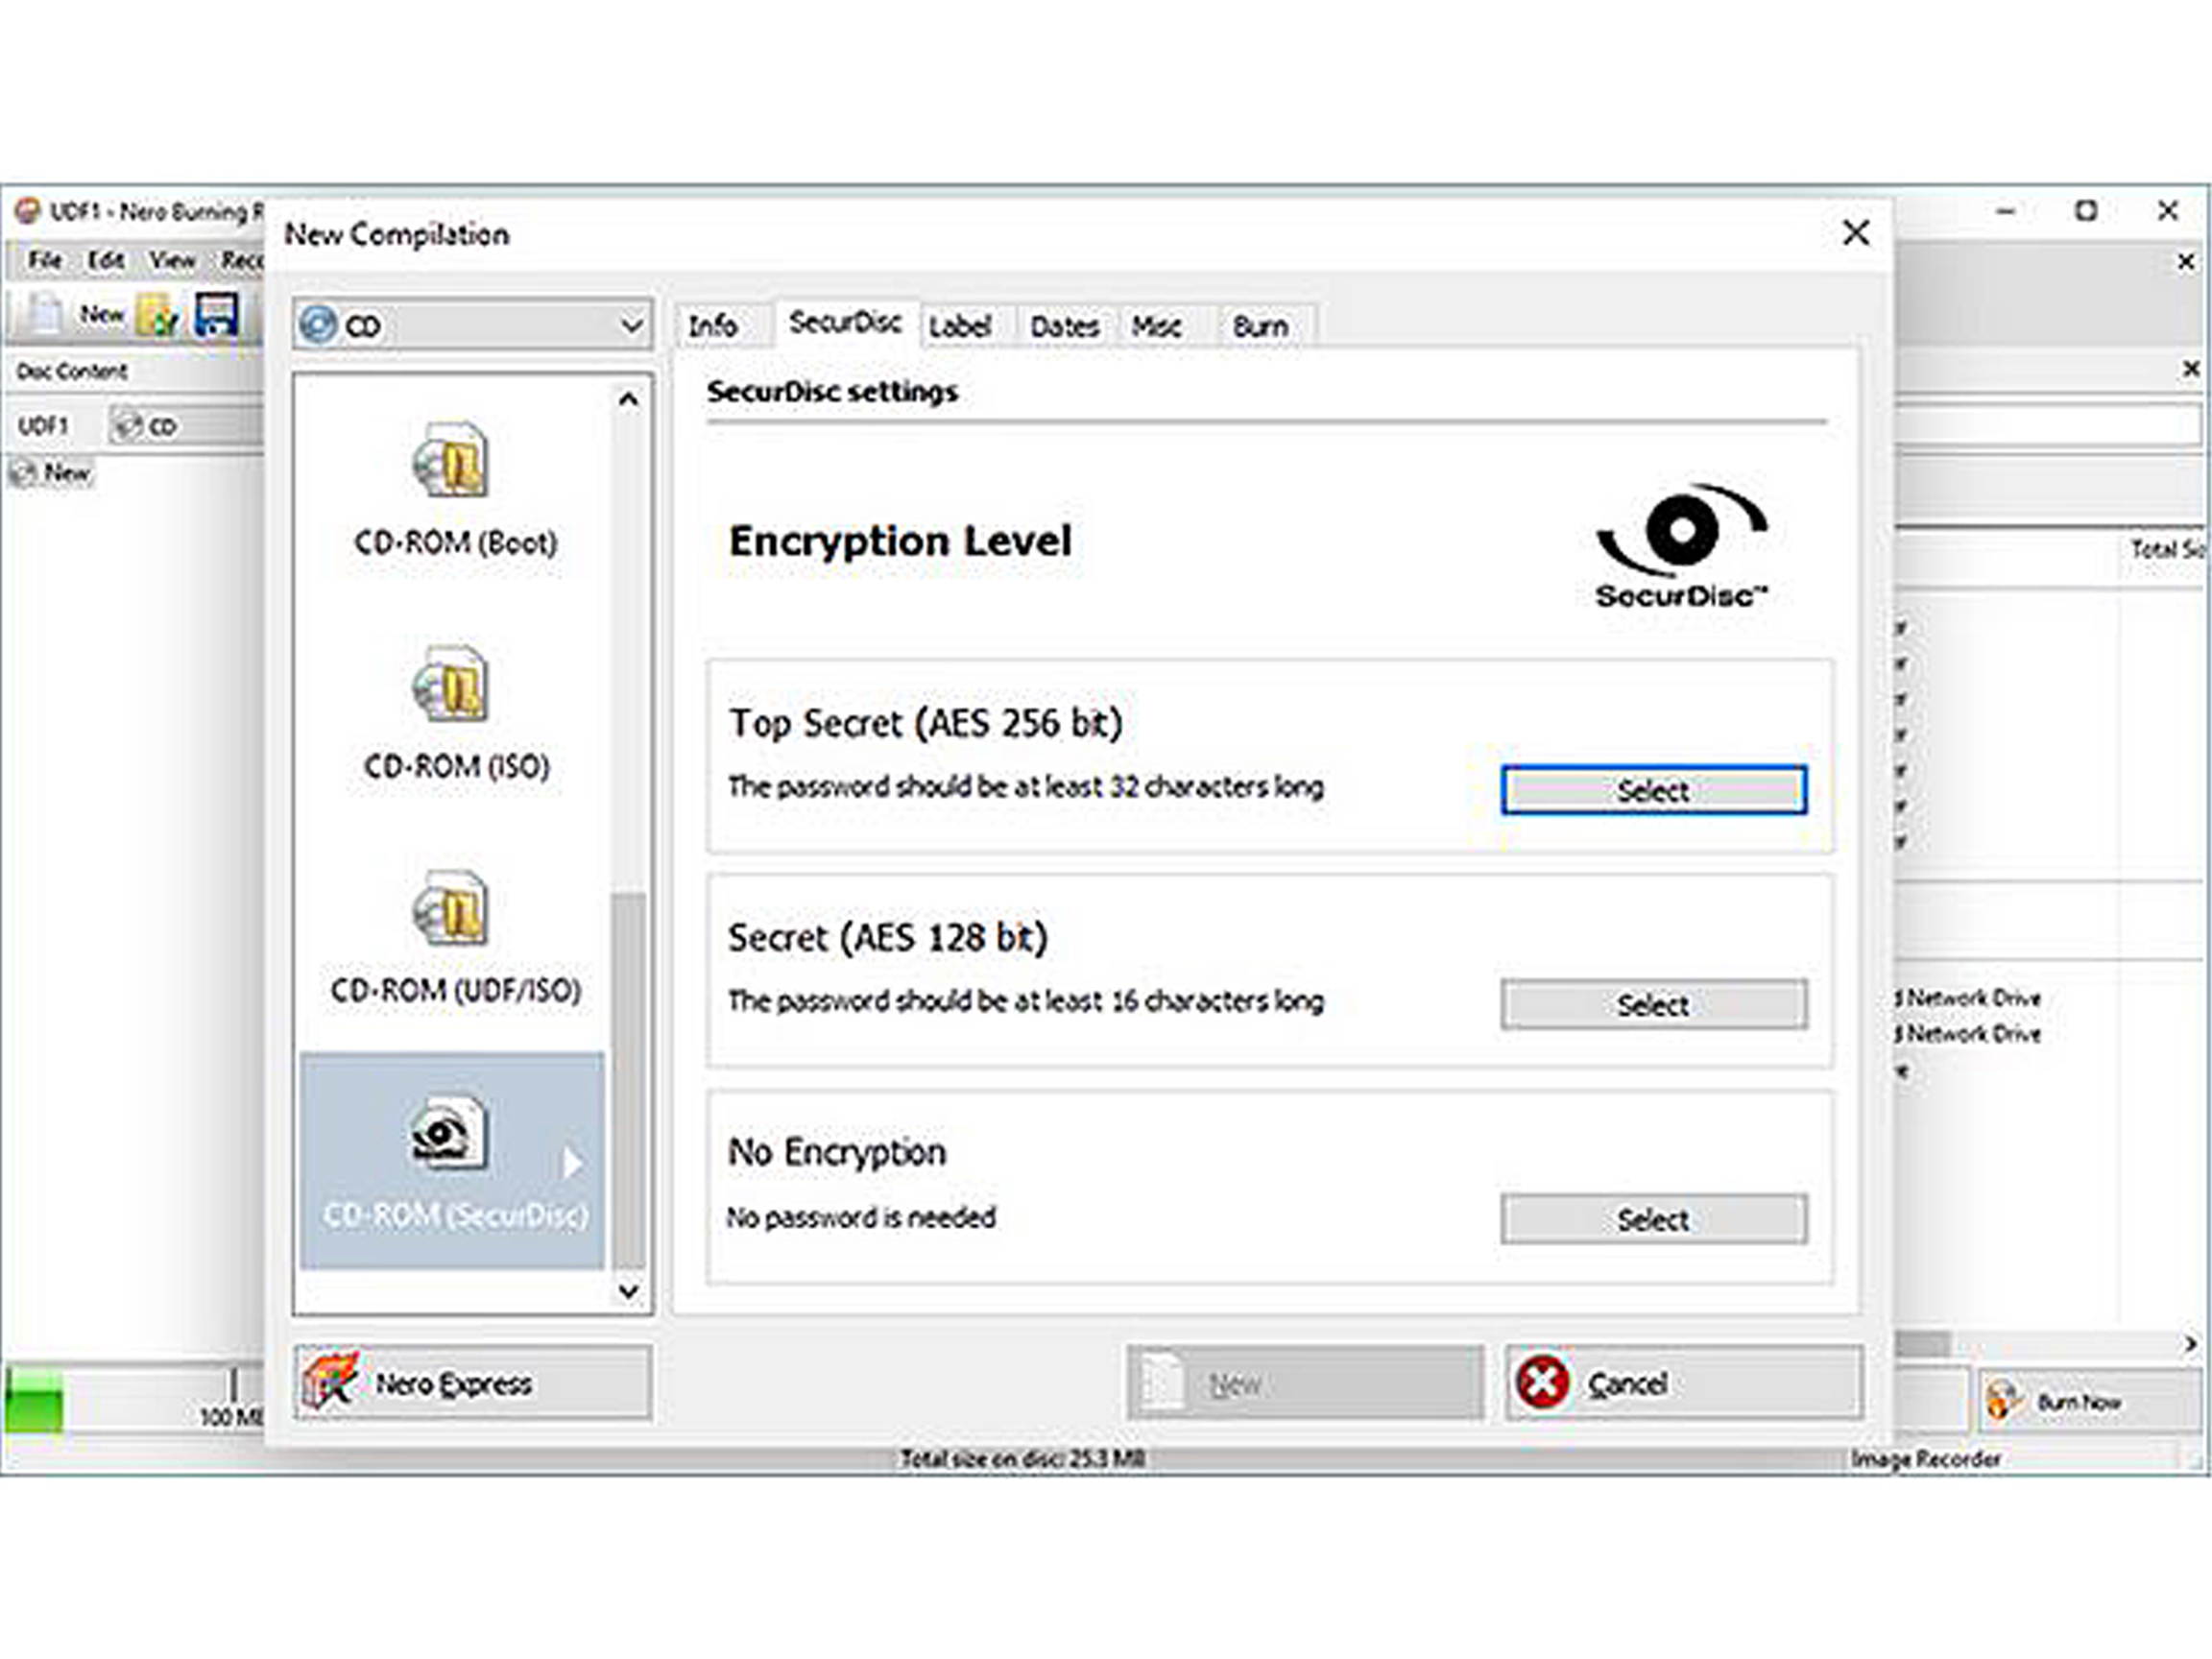Open the File menu
The image size is (2212, 1659).
pos(45,260)
